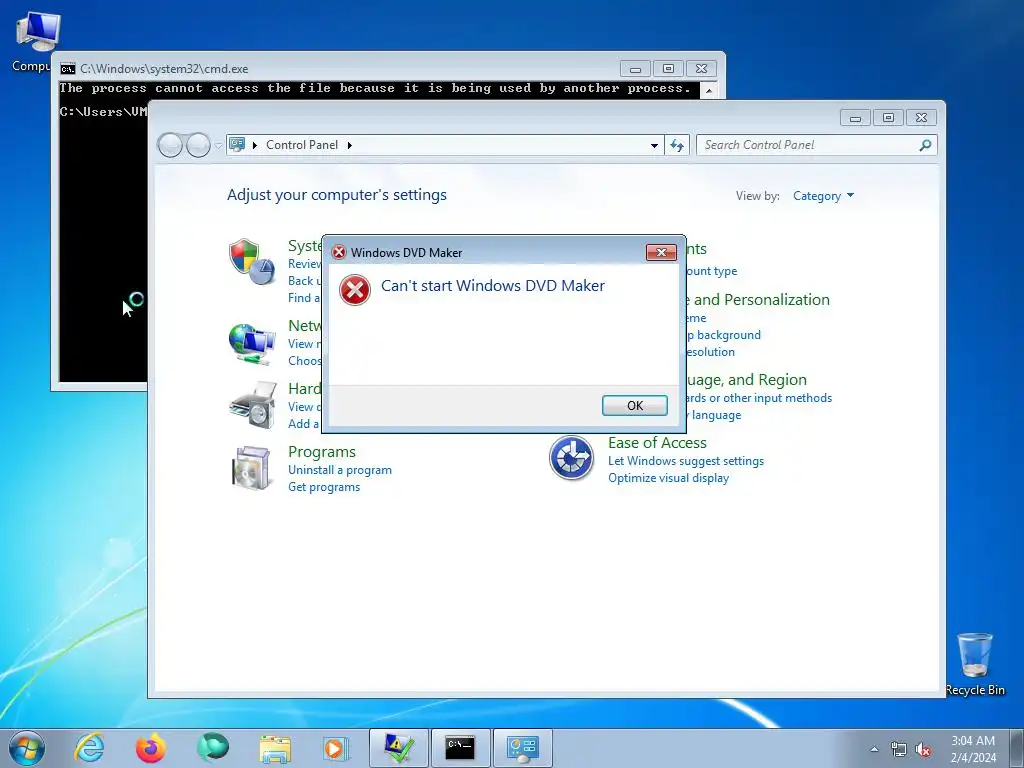Switch to the checkmark-monitor taskbar app
Image resolution: width=1024 pixels, height=768 pixels.
398,748
